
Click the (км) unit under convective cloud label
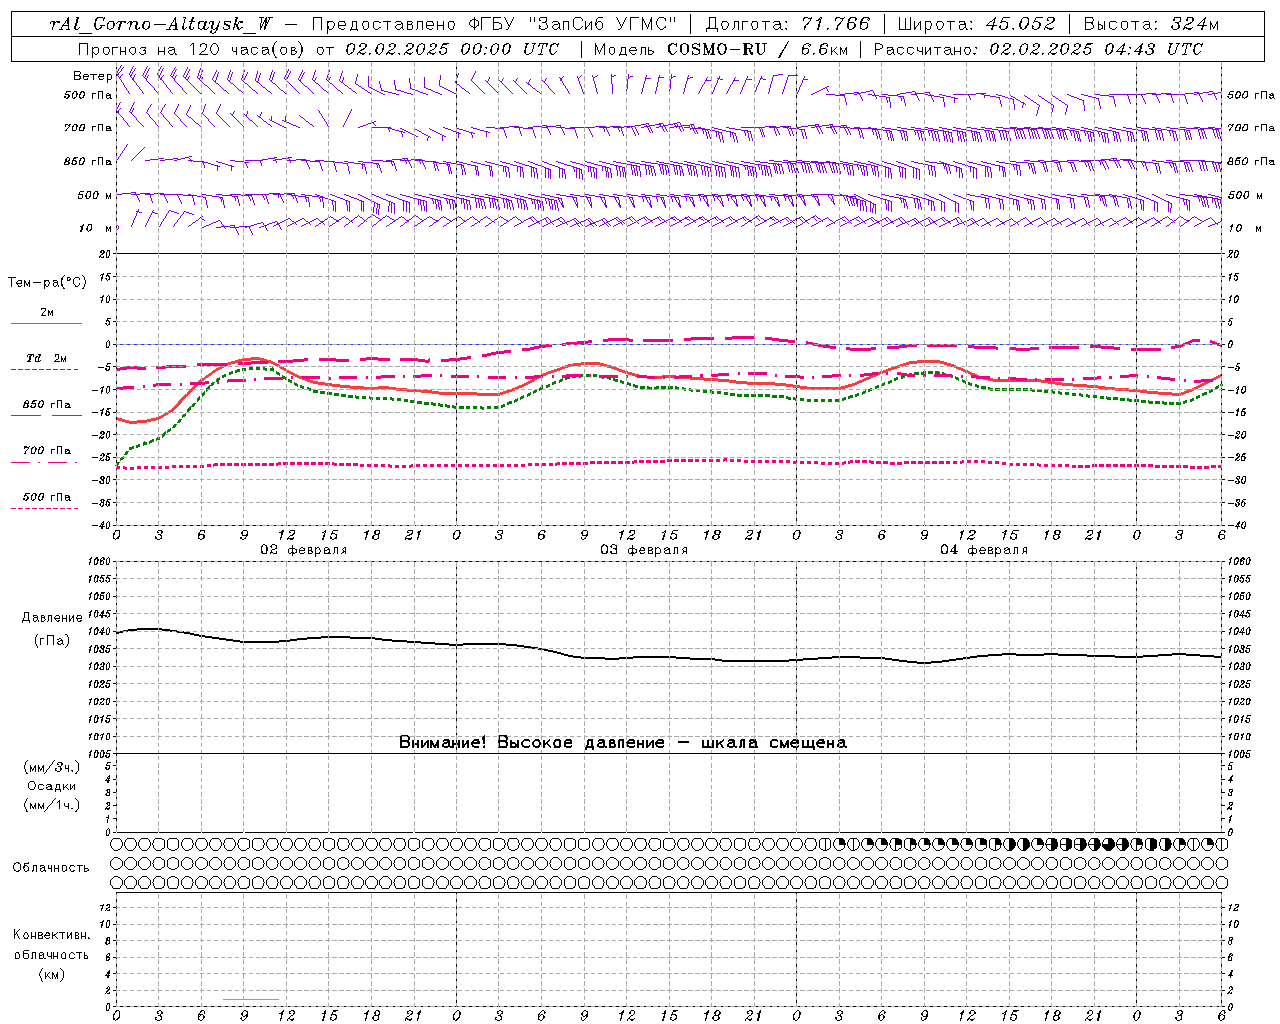51,974
